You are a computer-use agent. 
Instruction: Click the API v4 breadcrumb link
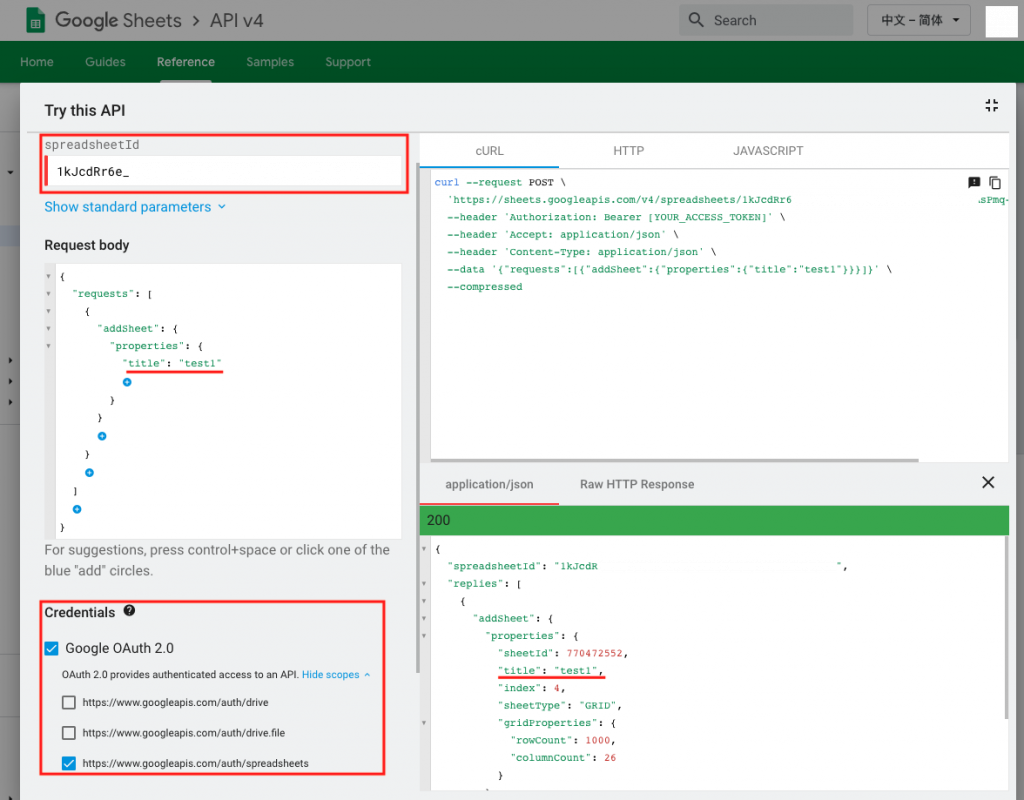[x=236, y=21]
